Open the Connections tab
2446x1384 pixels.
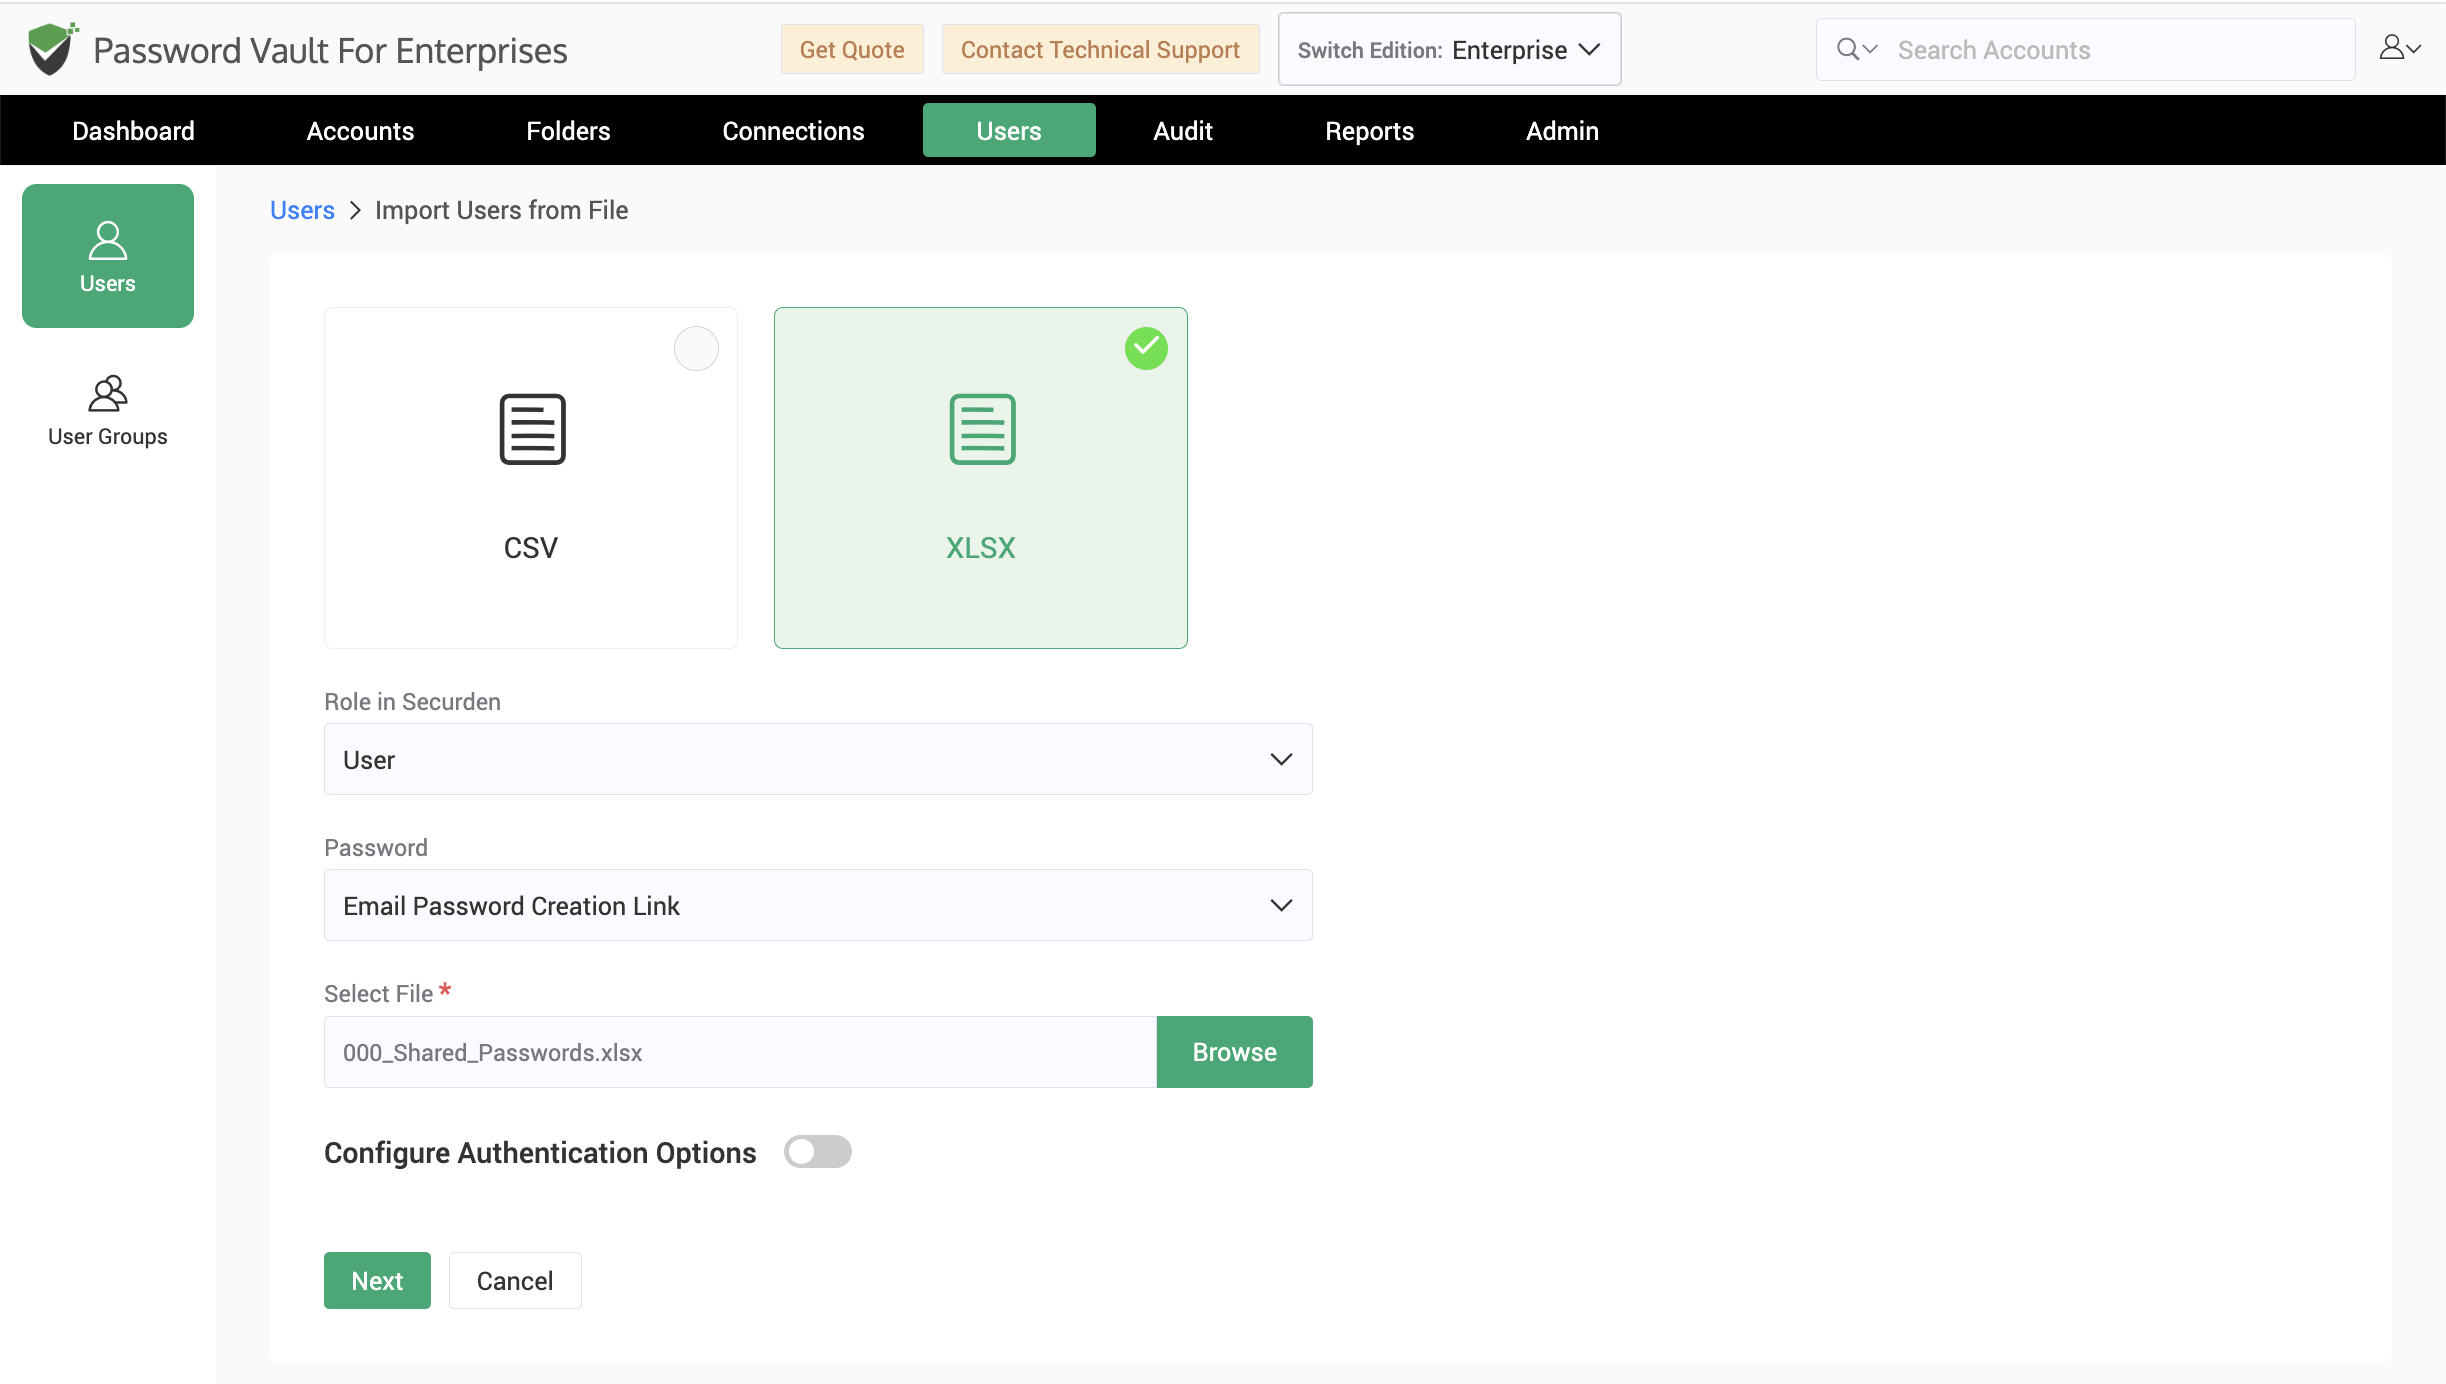point(793,131)
